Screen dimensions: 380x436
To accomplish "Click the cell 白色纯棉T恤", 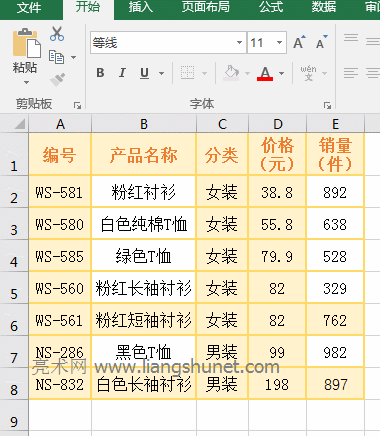I will click(144, 224).
